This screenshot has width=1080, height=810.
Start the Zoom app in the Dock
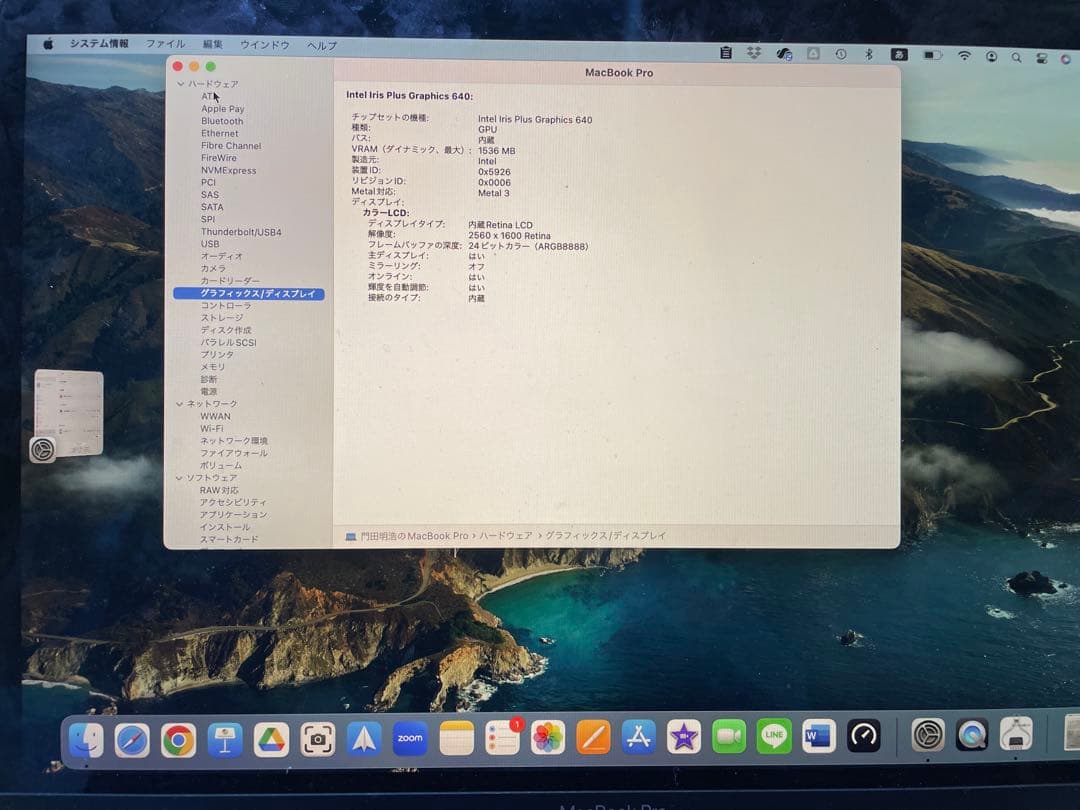tap(410, 738)
